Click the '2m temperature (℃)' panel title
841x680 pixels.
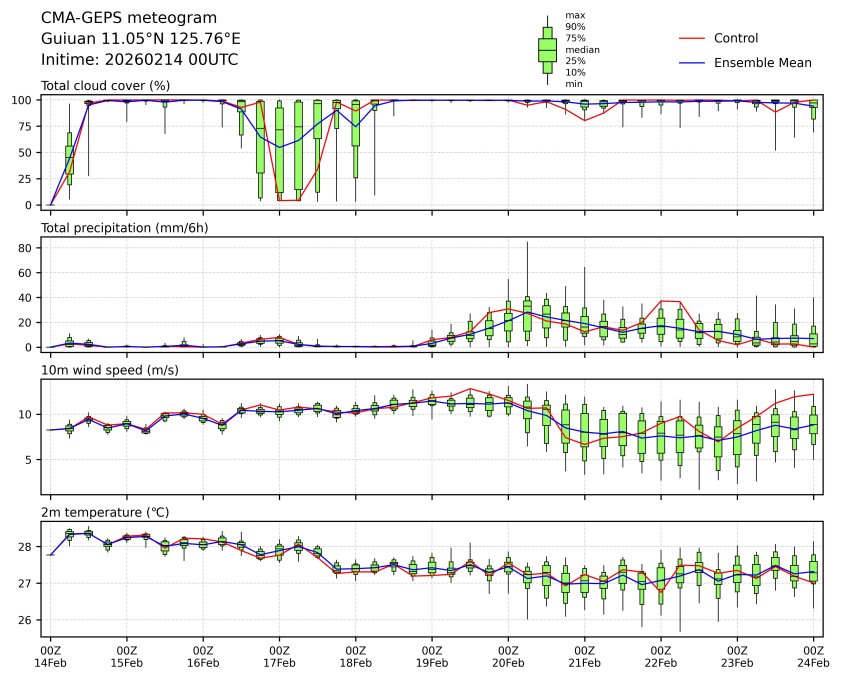pyautogui.click(x=102, y=513)
